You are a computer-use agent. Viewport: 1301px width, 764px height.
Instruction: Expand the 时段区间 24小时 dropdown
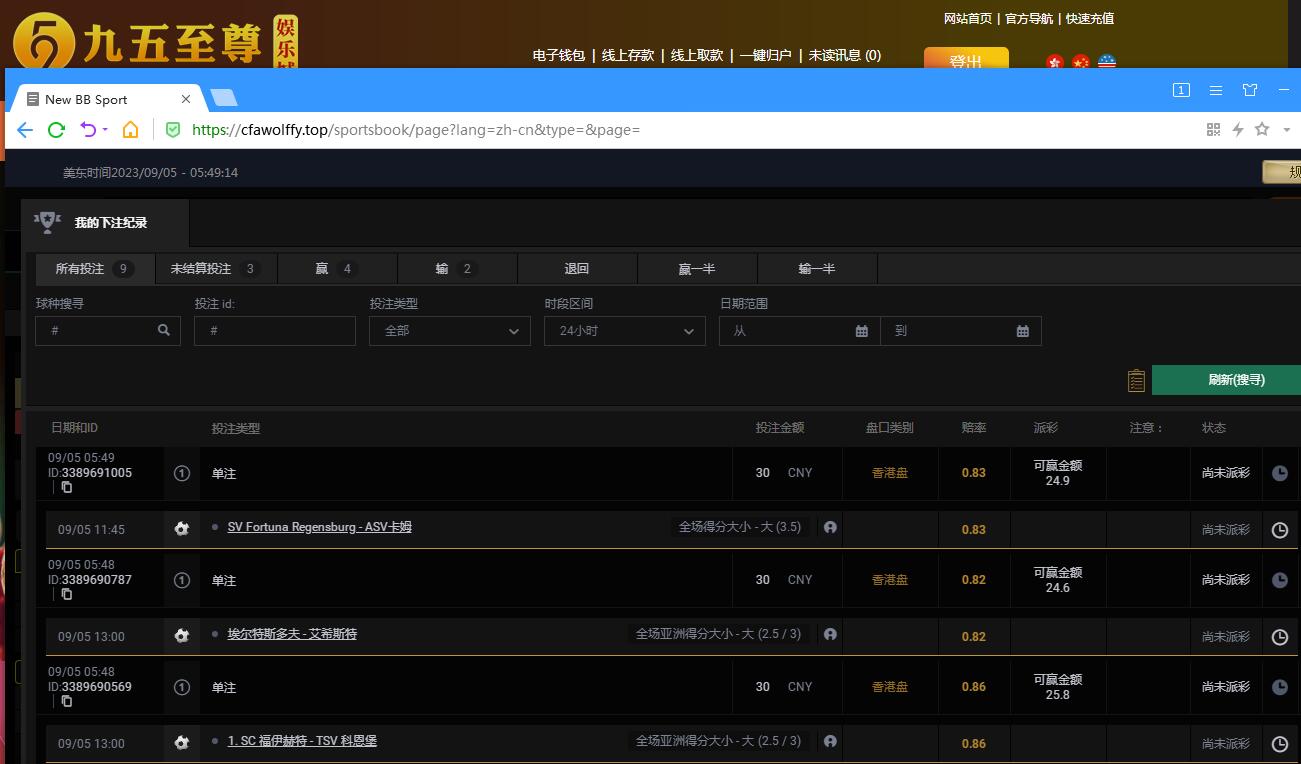click(x=624, y=331)
